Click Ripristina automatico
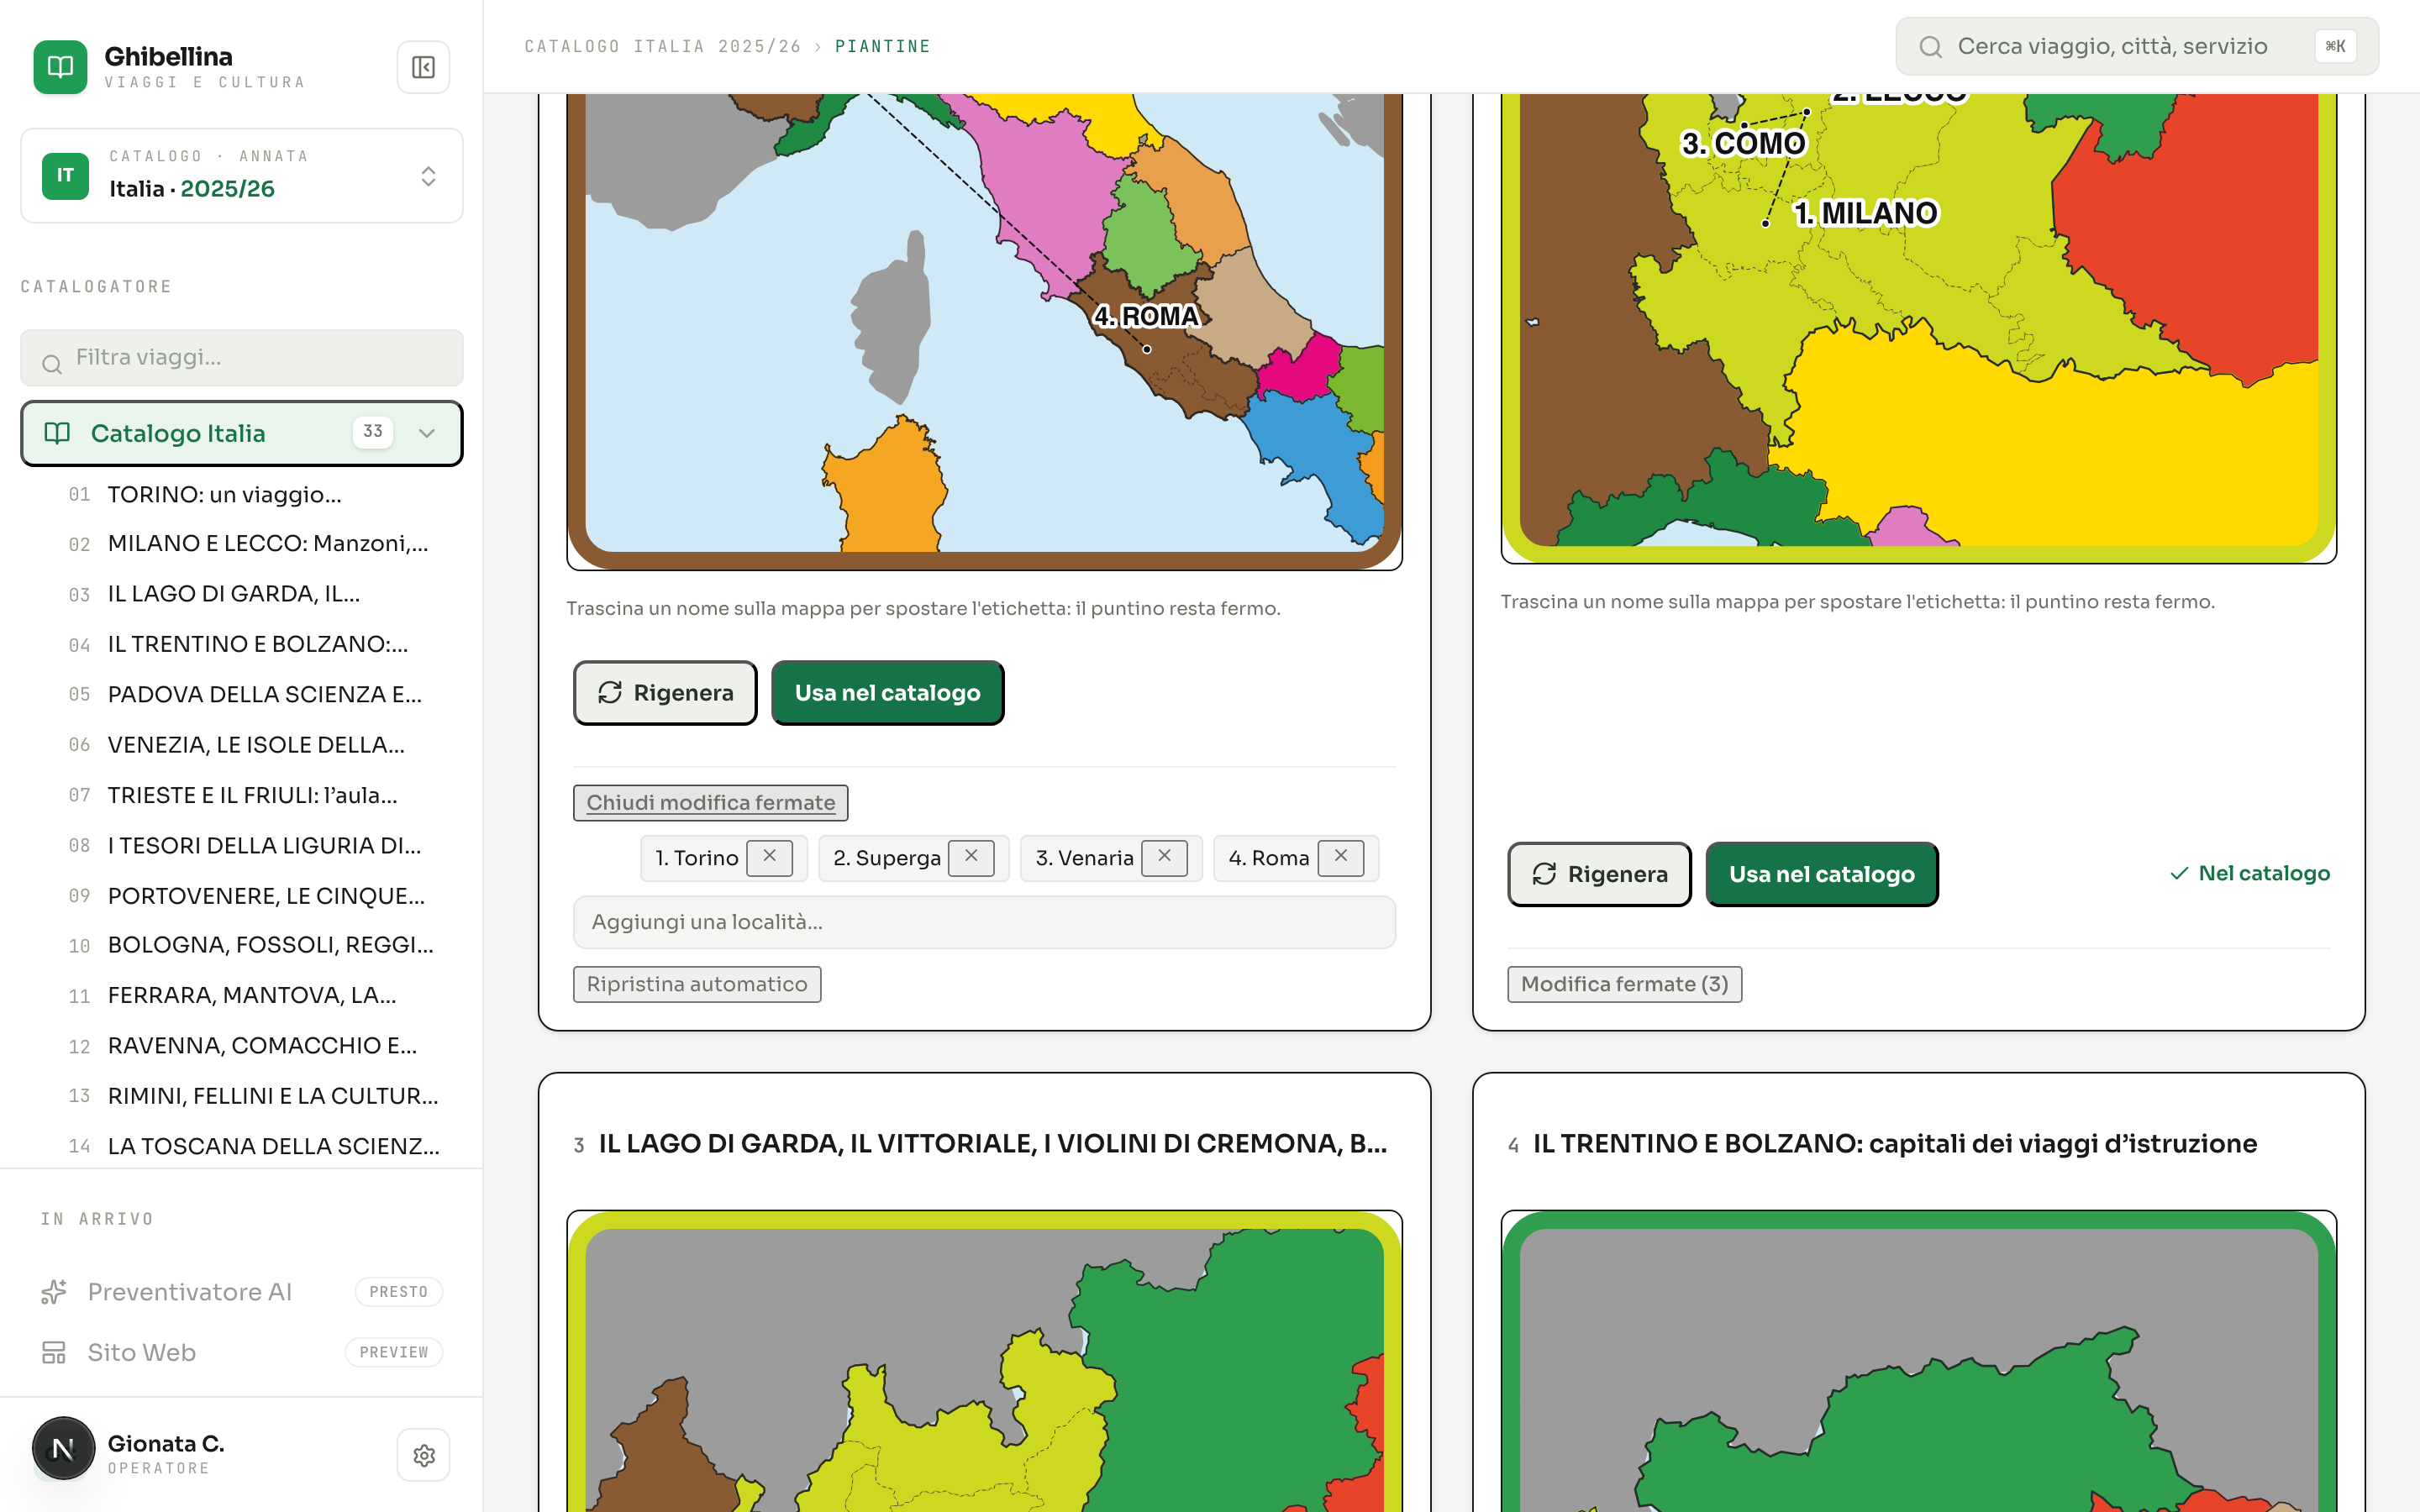Screen dimensions: 2420x1512 tap(697, 984)
